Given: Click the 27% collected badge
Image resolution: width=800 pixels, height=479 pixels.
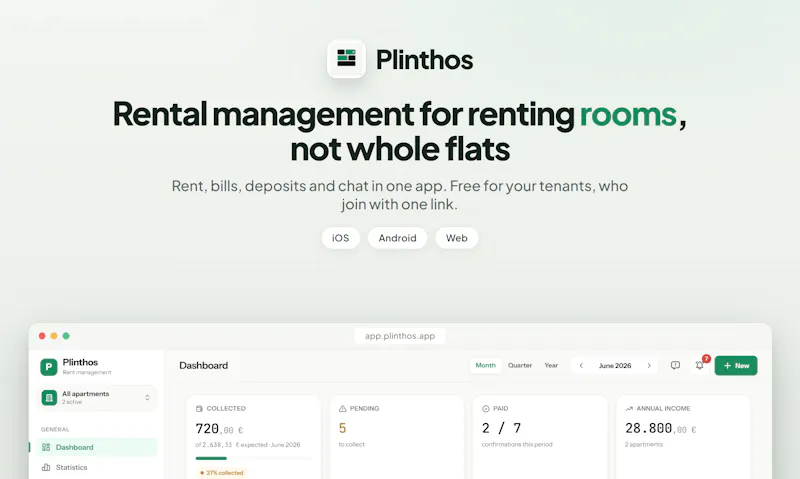Looking at the screenshot, I should pos(222,472).
